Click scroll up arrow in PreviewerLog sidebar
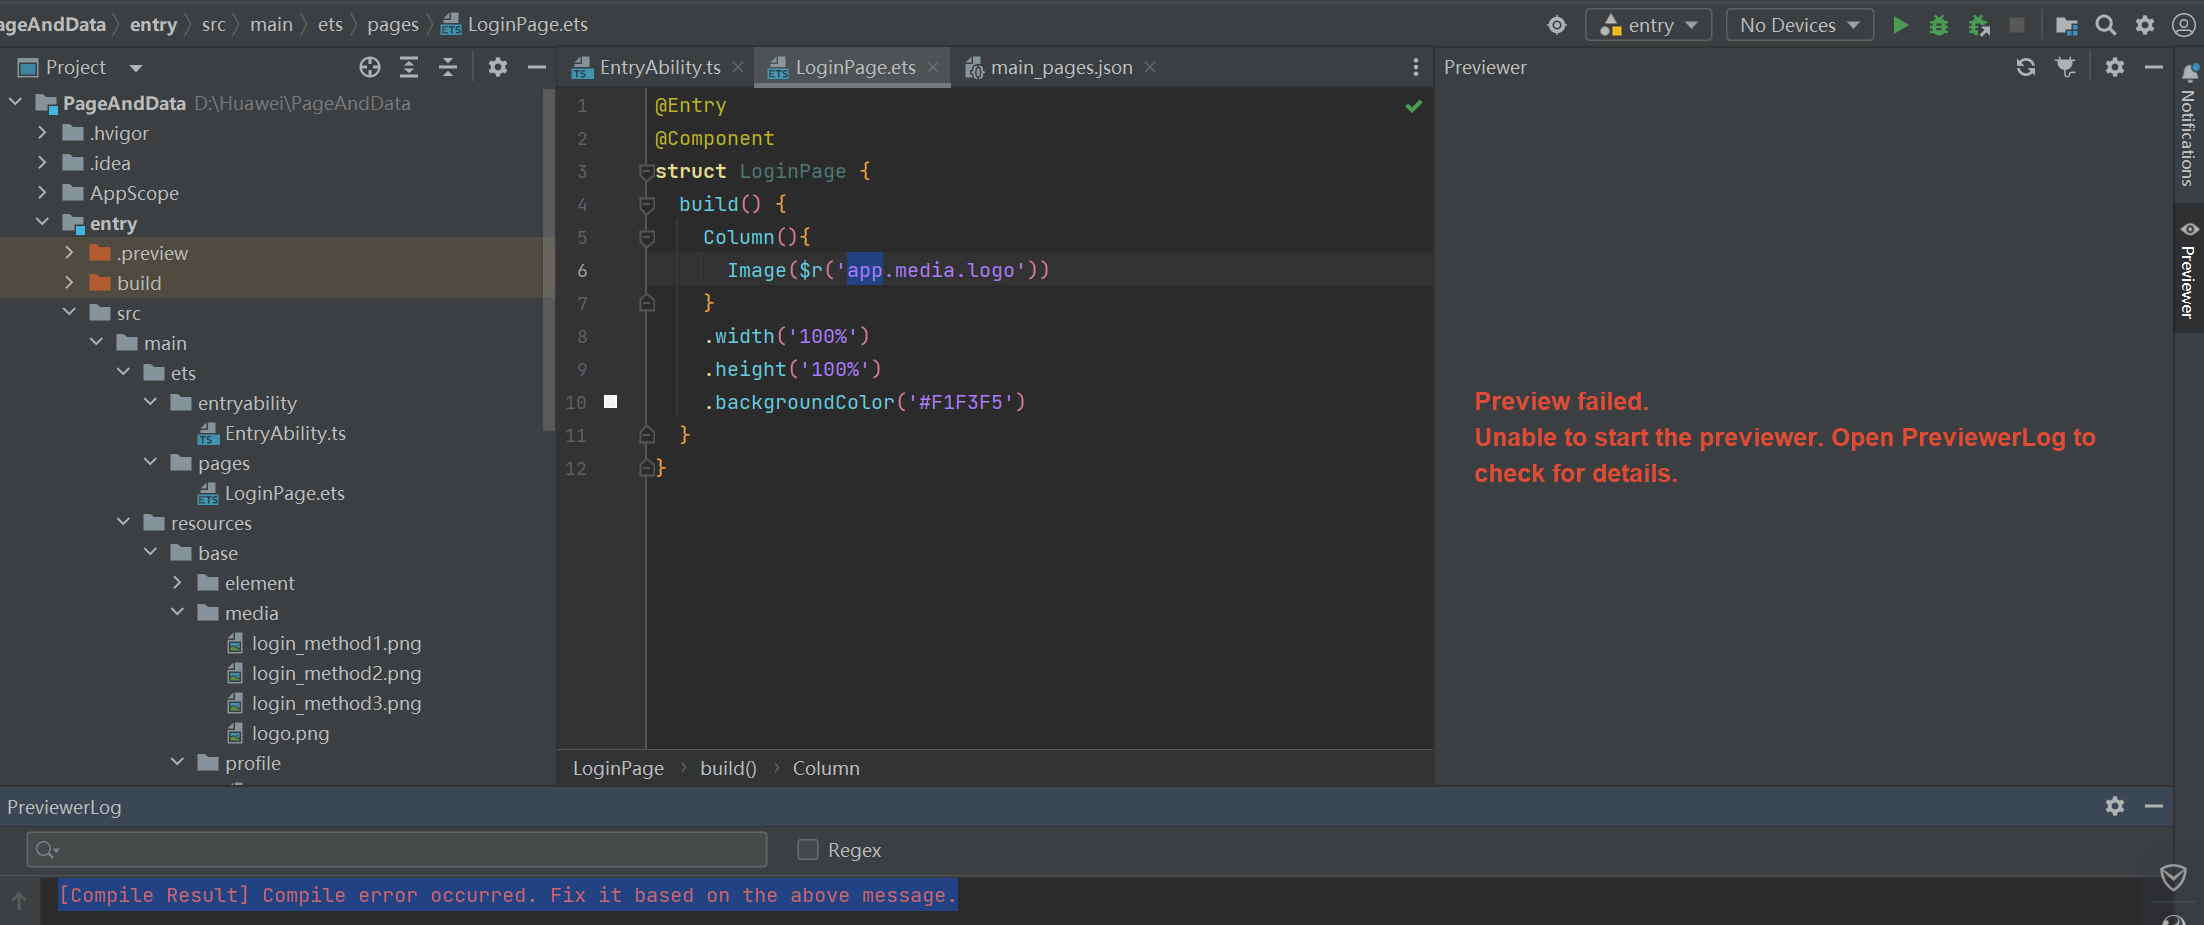This screenshot has width=2204, height=925. 19,900
